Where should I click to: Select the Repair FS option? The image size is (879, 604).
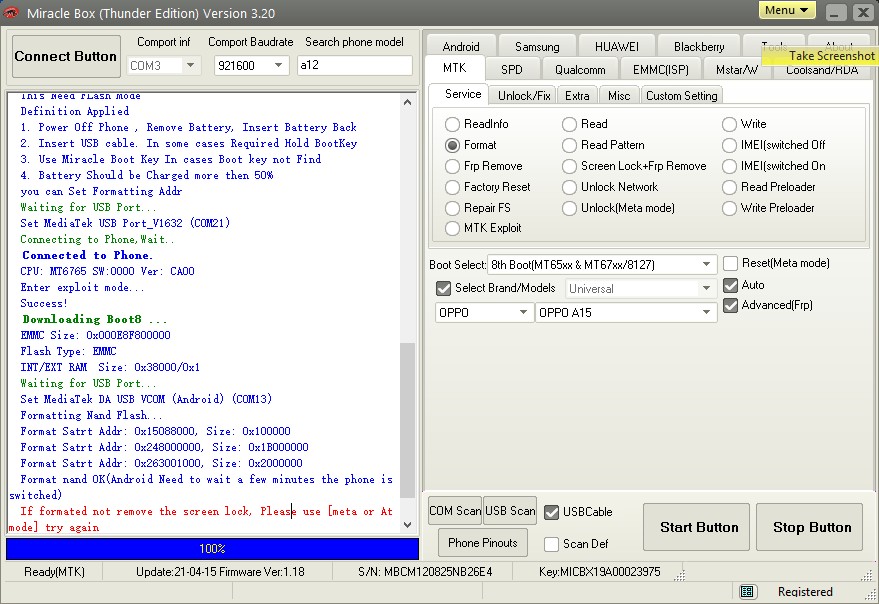point(478,208)
